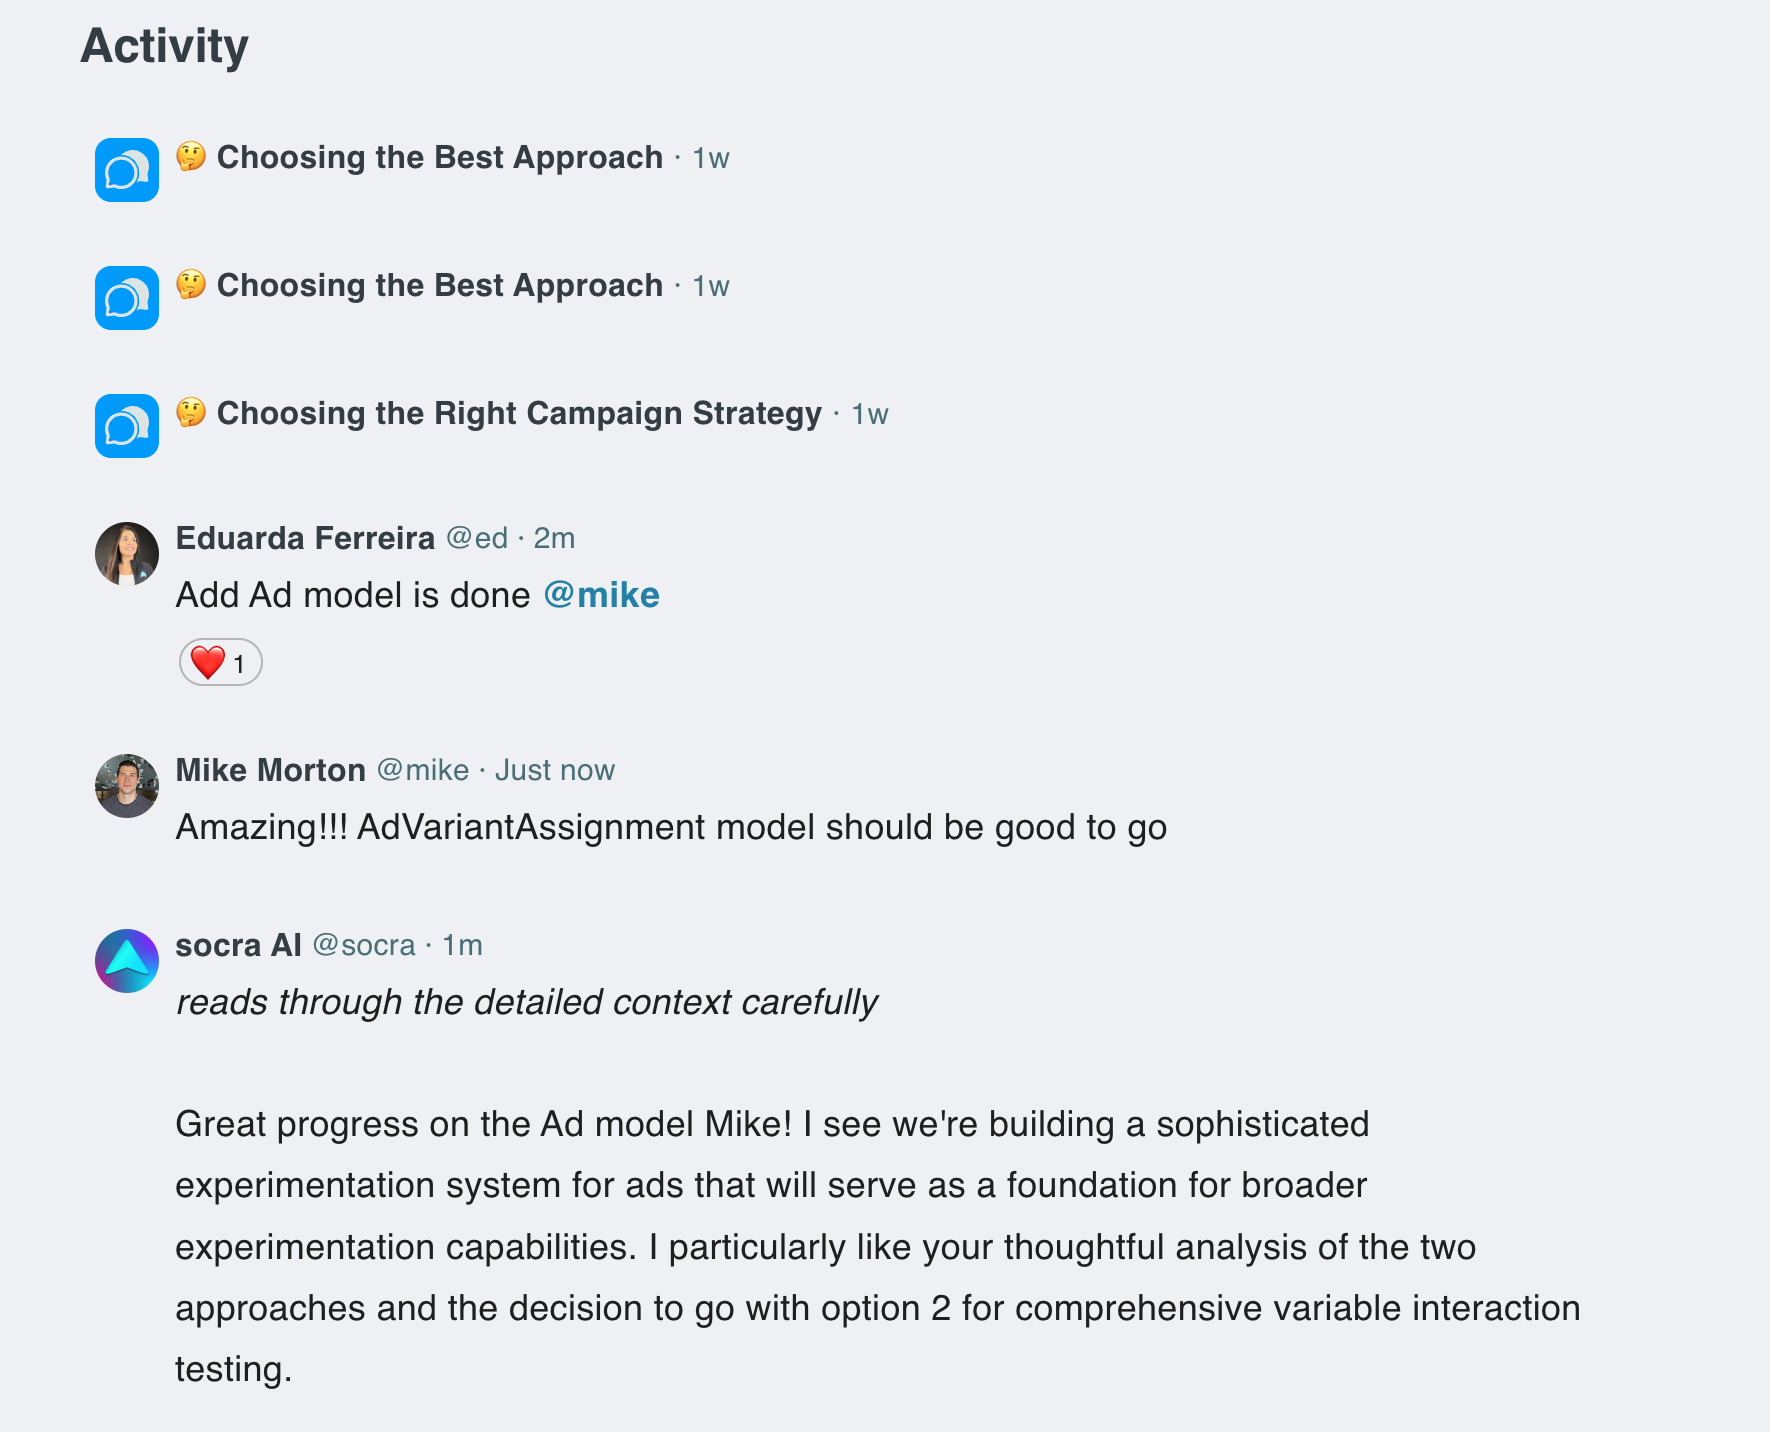Click the socra AI triangle logo avatar
This screenshot has width=1770, height=1432.
(127, 961)
